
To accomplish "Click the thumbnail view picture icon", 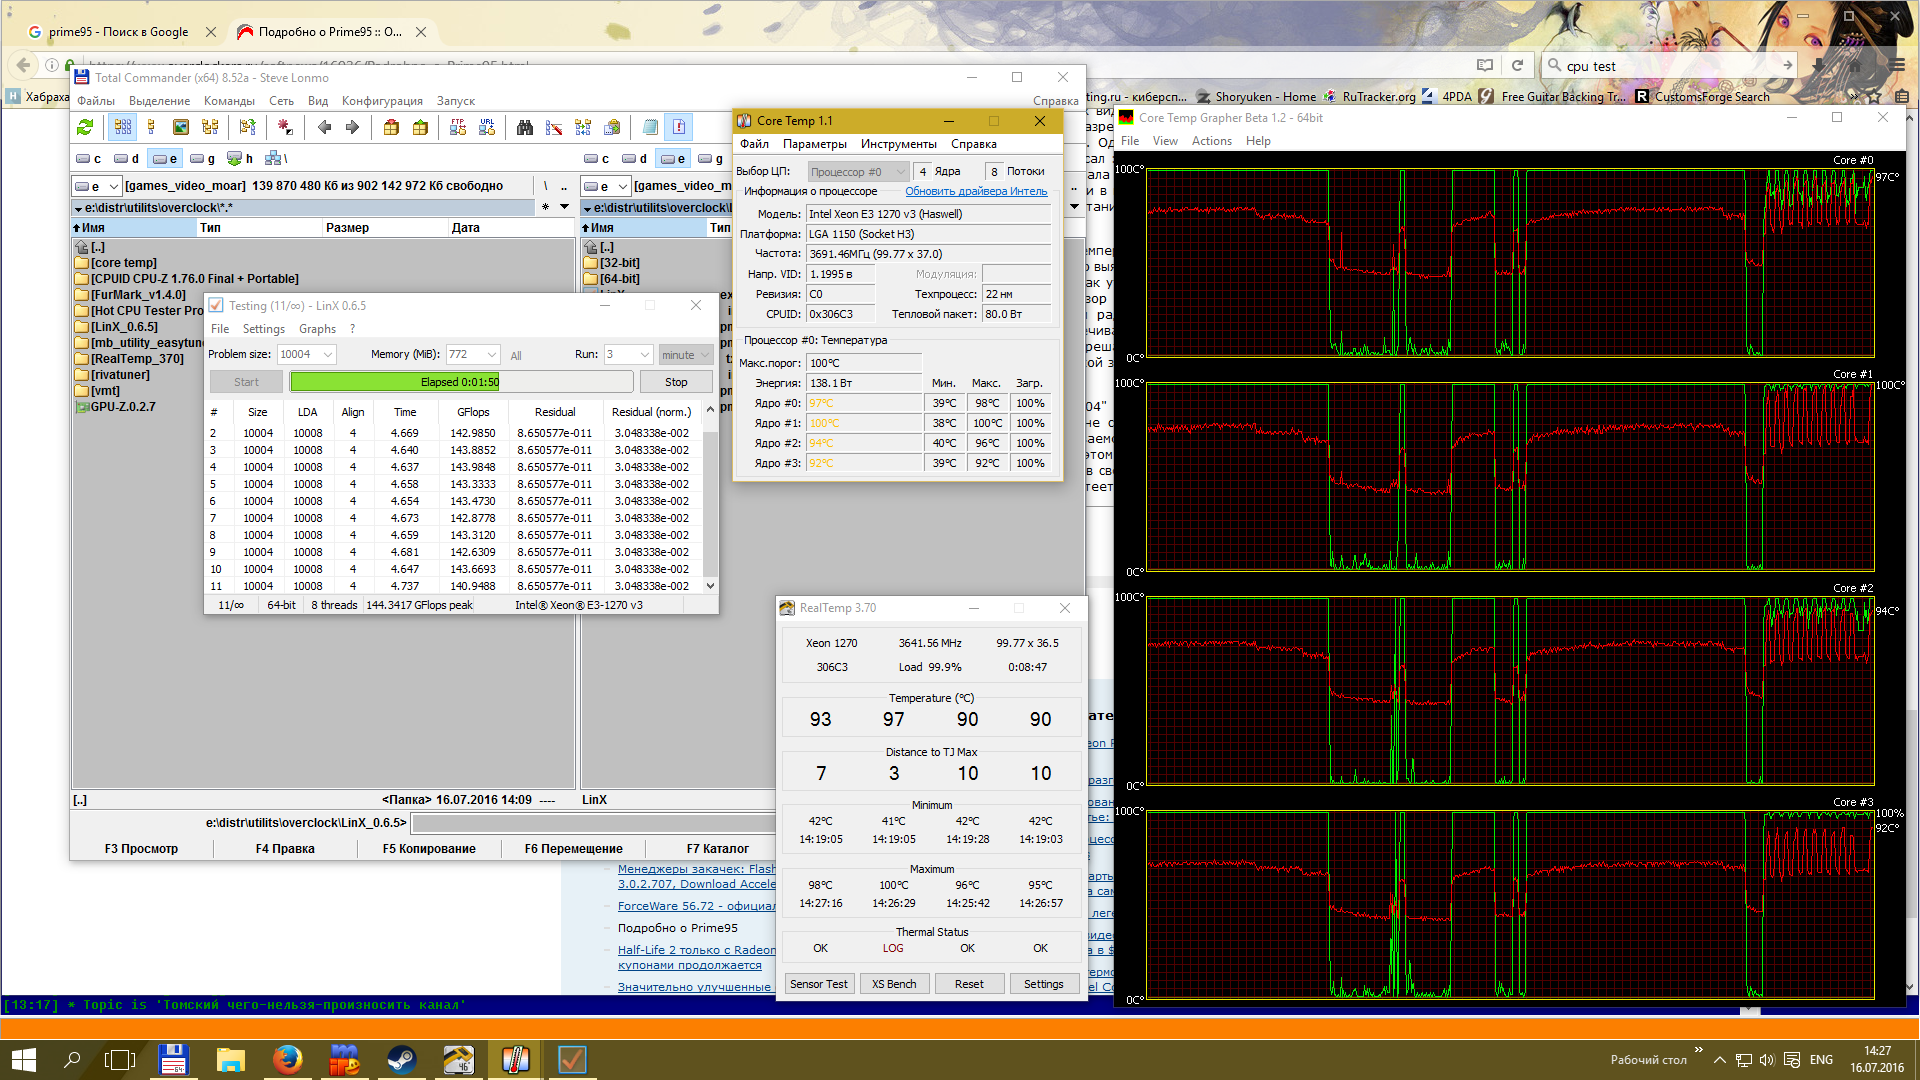I will point(181,127).
